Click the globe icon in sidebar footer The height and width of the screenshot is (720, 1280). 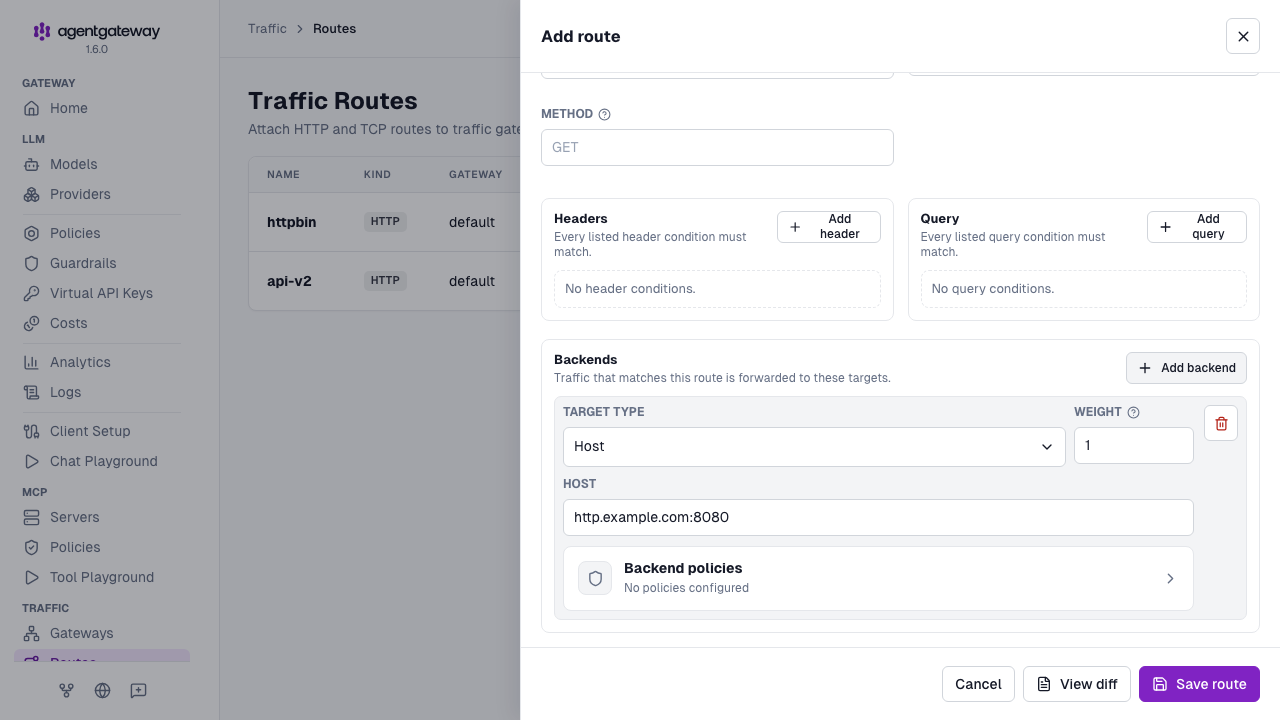click(102, 690)
